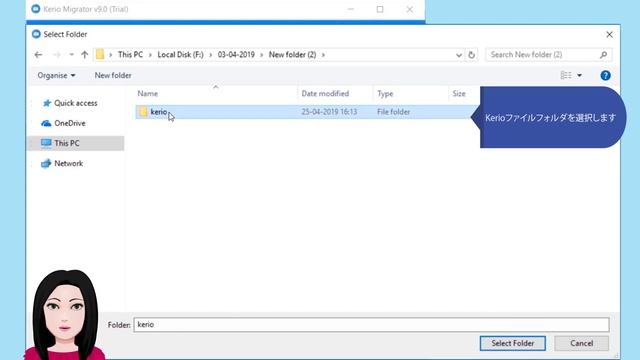Click the Select Folder dialog app icon
The height and width of the screenshot is (360, 640).
36,34
